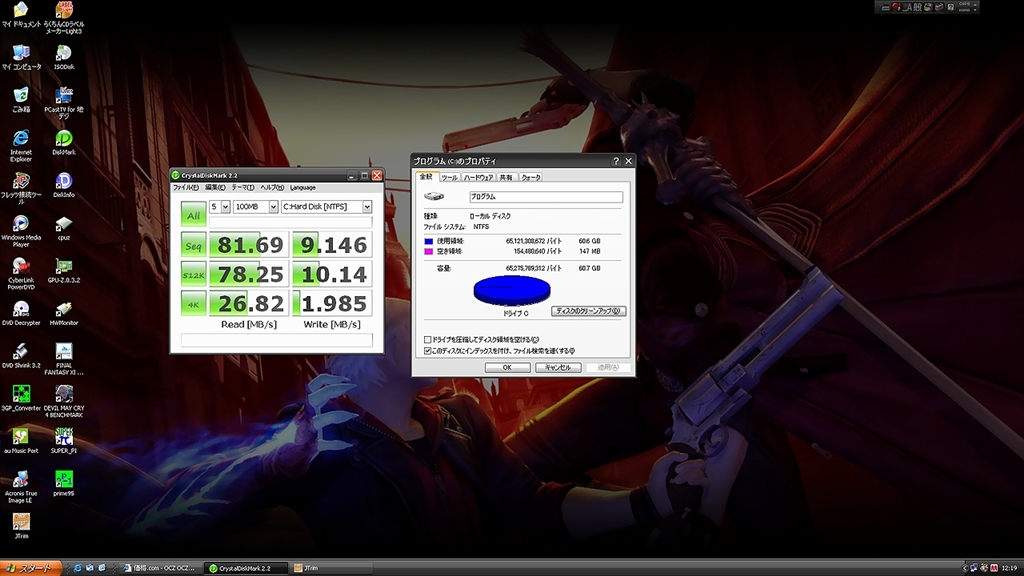Run the 4K benchmark test
The width and height of the screenshot is (1024, 576).
point(193,304)
